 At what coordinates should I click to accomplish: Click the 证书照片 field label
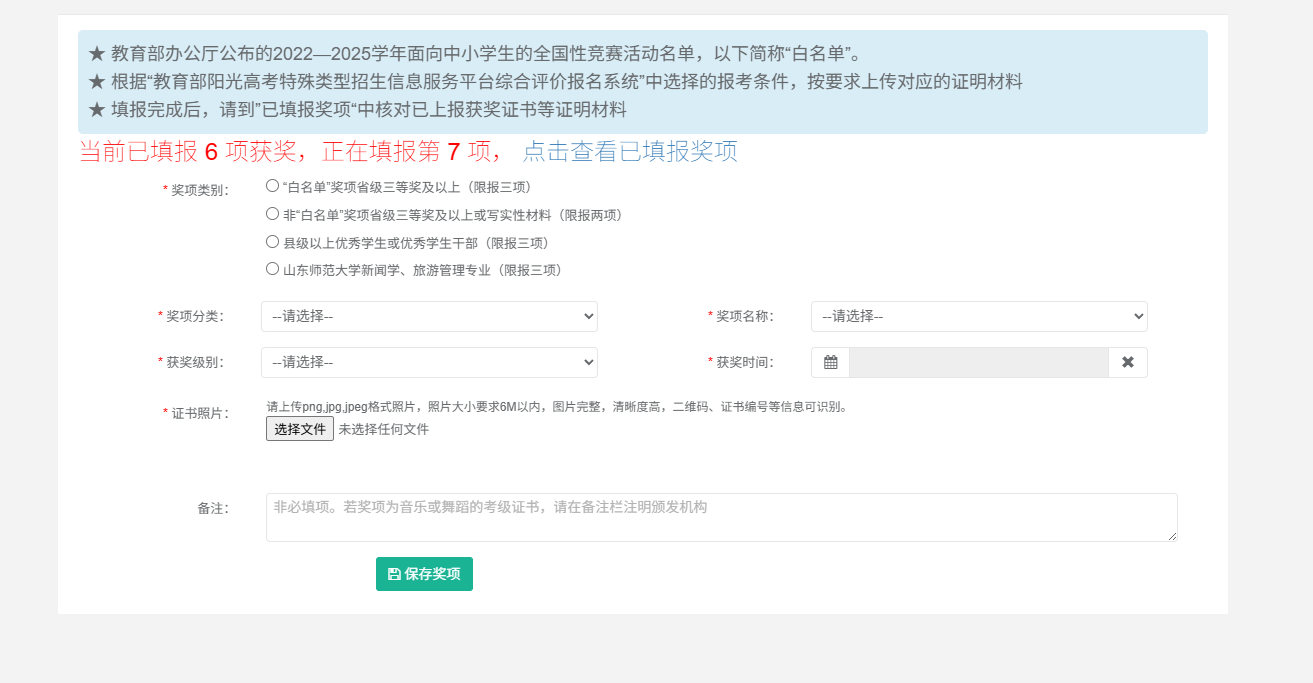click(x=199, y=413)
